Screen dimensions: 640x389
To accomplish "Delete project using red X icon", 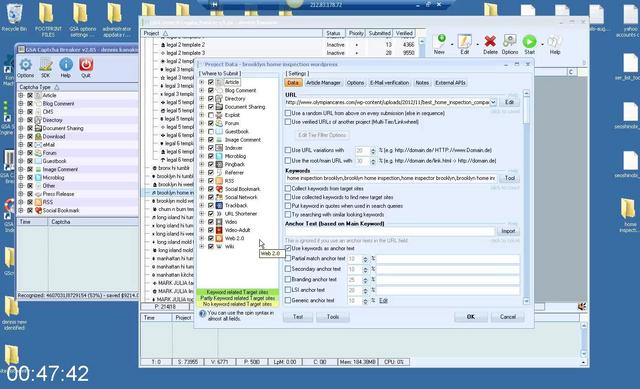I will coord(490,44).
